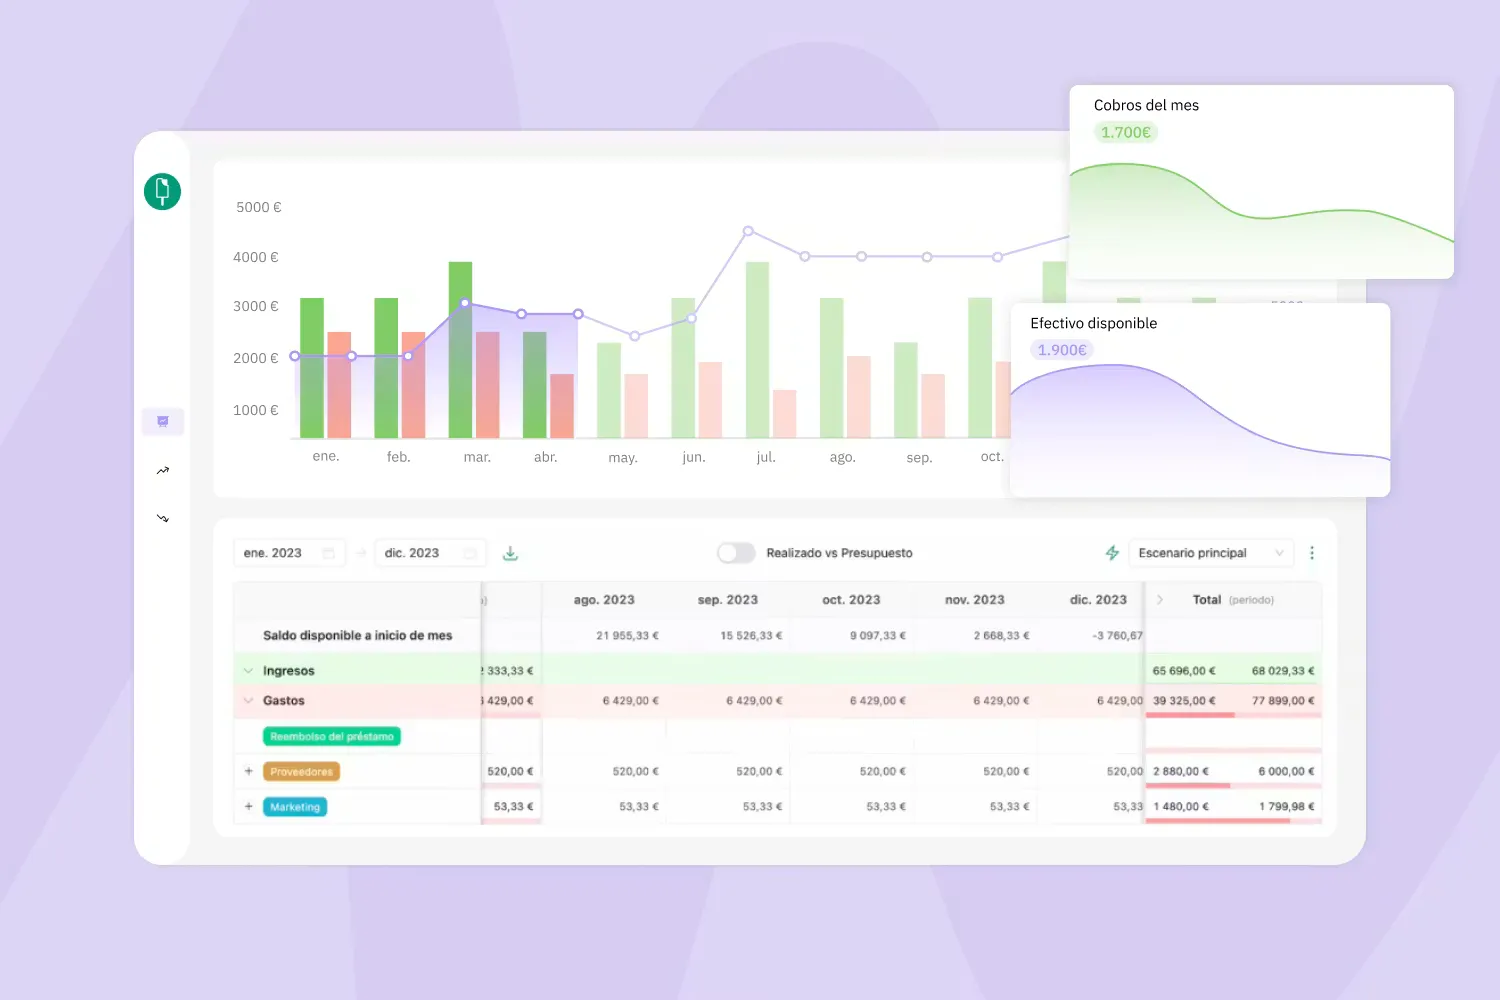
Task: Open the upward trend icon in the sidebar
Action: click(163, 470)
